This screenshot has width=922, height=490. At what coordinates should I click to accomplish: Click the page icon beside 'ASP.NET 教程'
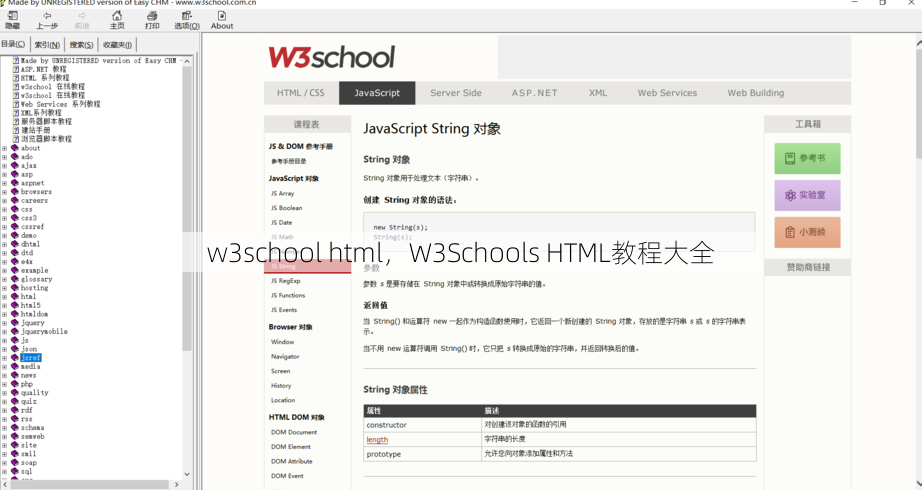16,69
